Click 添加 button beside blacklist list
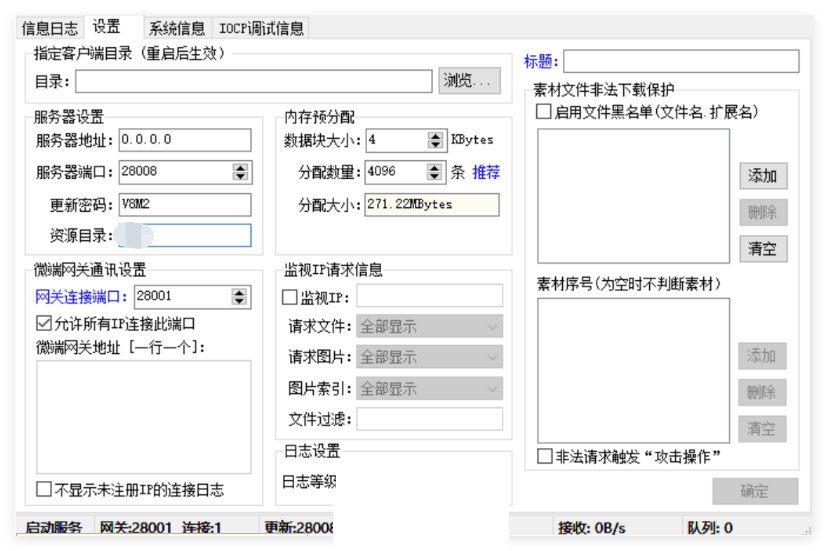 coord(763,176)
